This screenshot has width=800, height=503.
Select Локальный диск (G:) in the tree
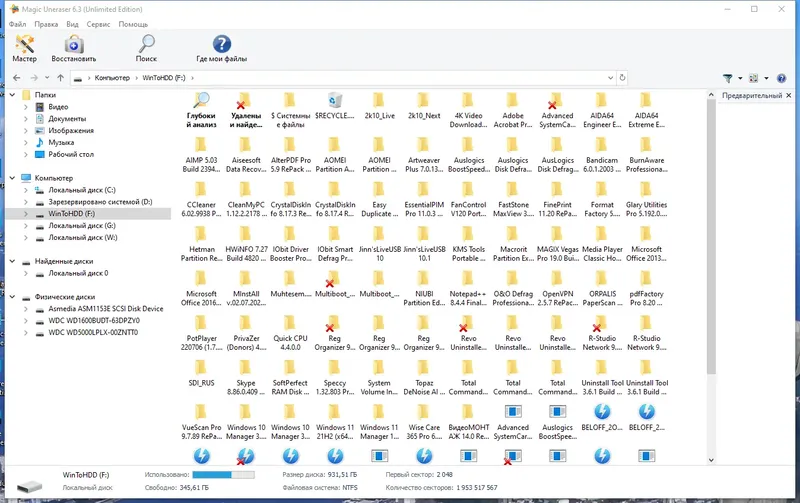tap(82, 225)
